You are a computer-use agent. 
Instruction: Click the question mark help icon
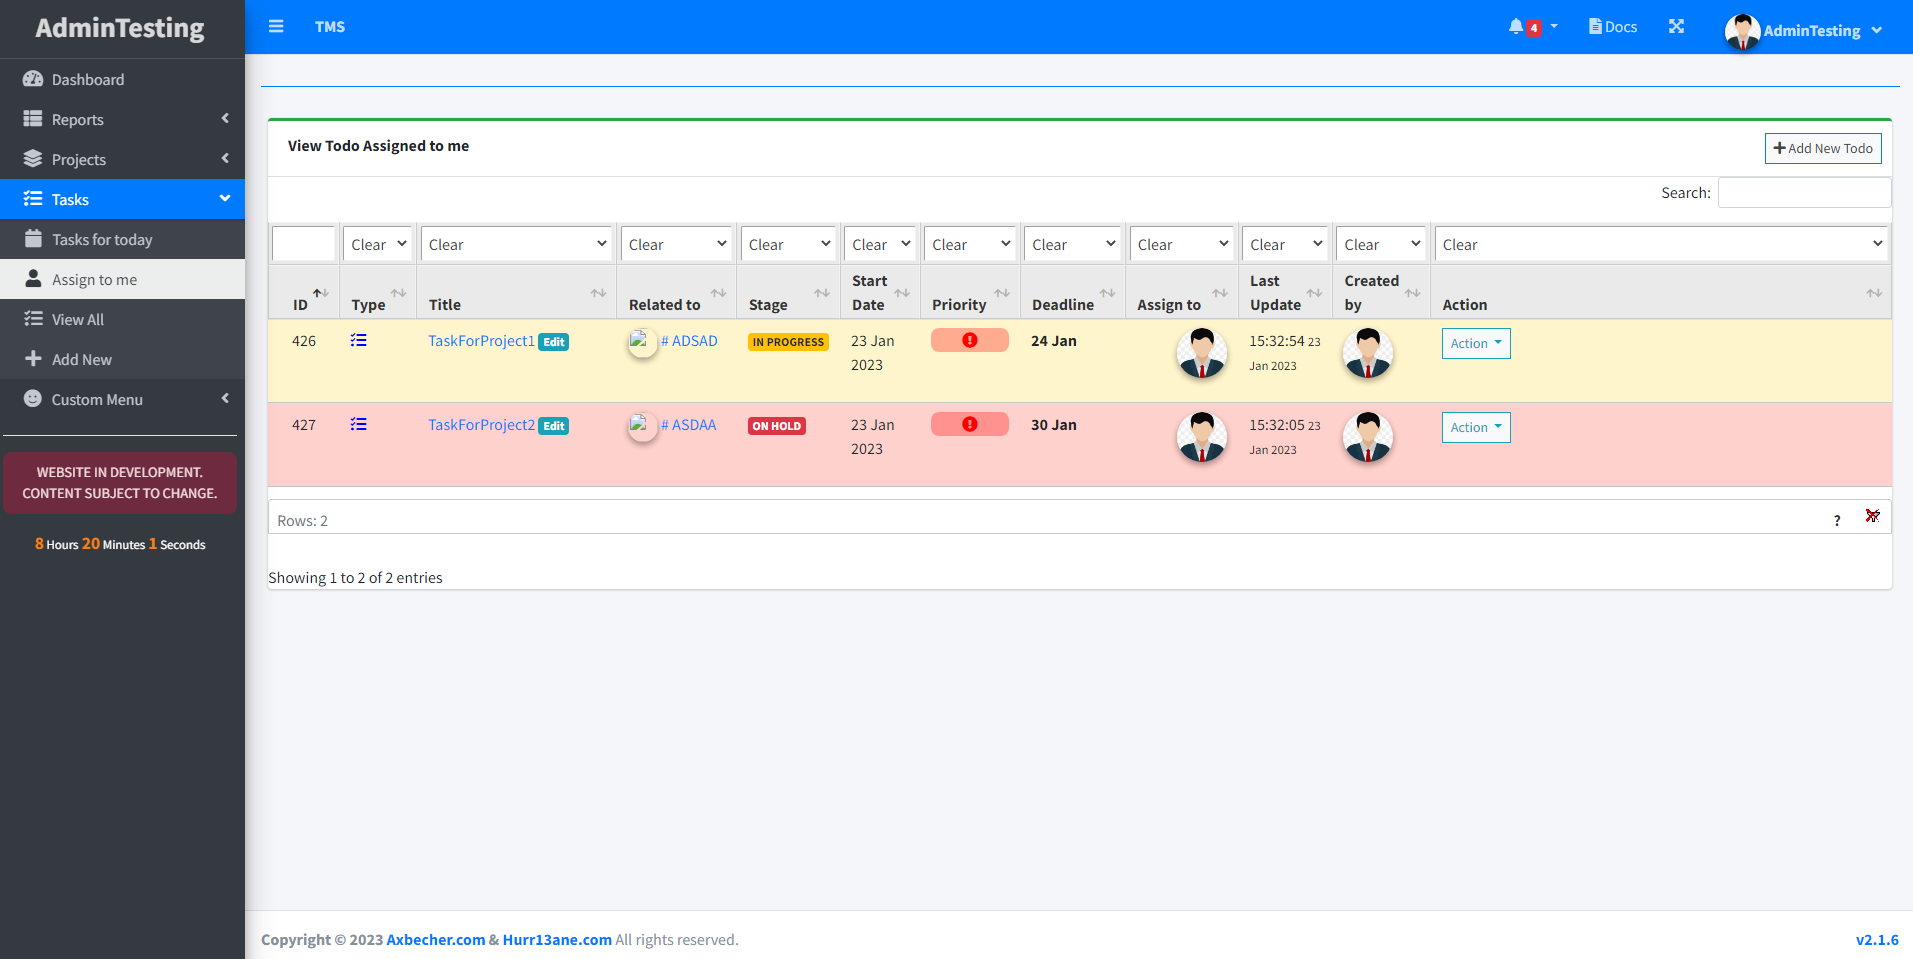tap(1837, 520)
